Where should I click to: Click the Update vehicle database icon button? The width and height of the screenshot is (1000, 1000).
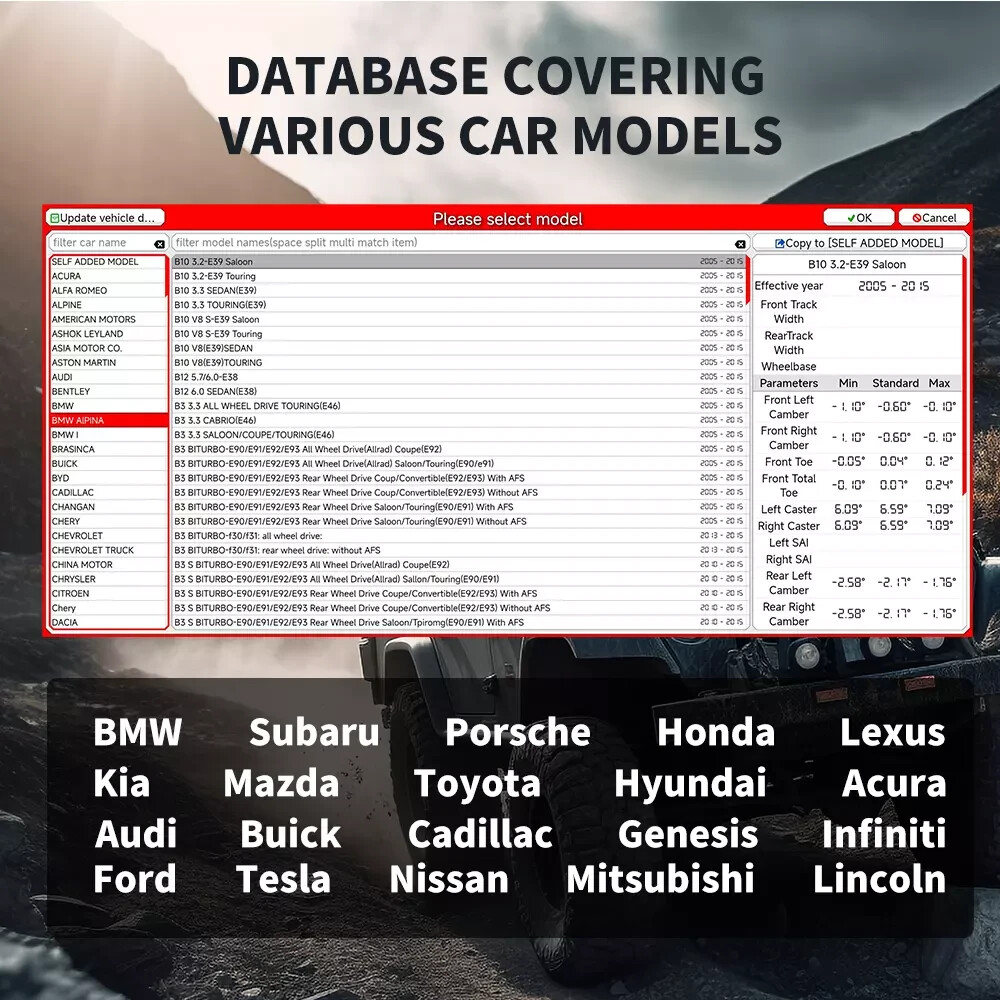(105, 218)
